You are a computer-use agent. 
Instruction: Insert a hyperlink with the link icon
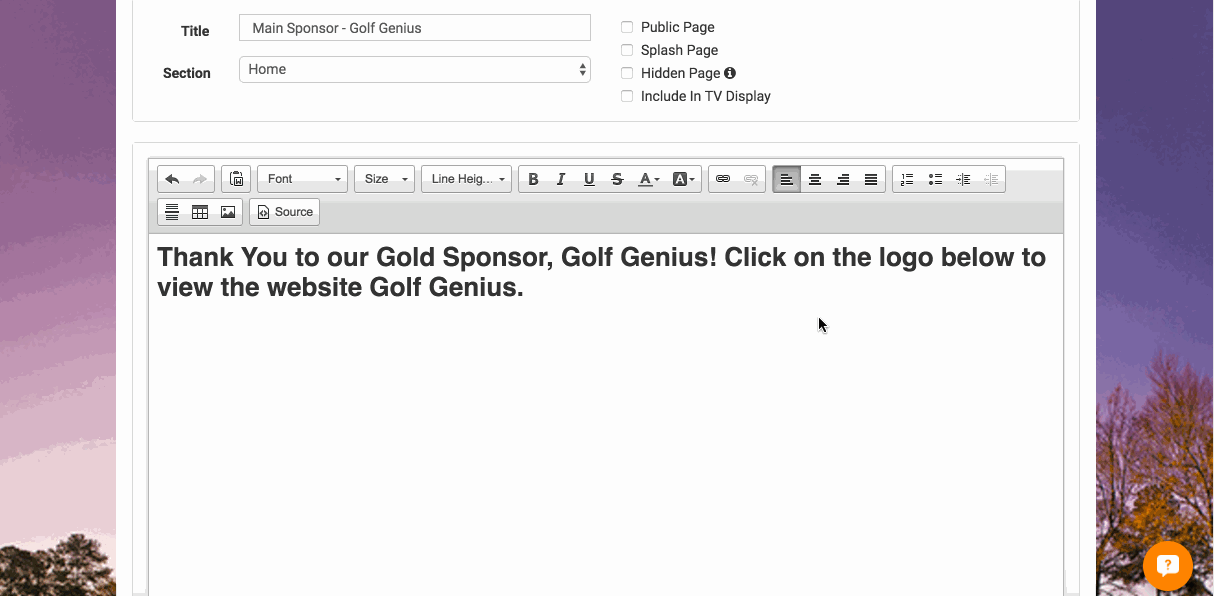[723, 179]
